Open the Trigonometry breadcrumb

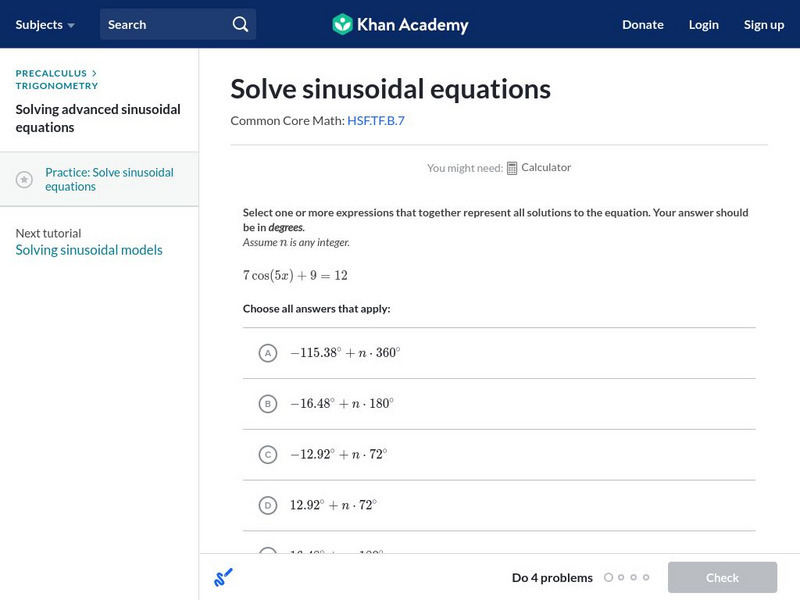(57, 86)
